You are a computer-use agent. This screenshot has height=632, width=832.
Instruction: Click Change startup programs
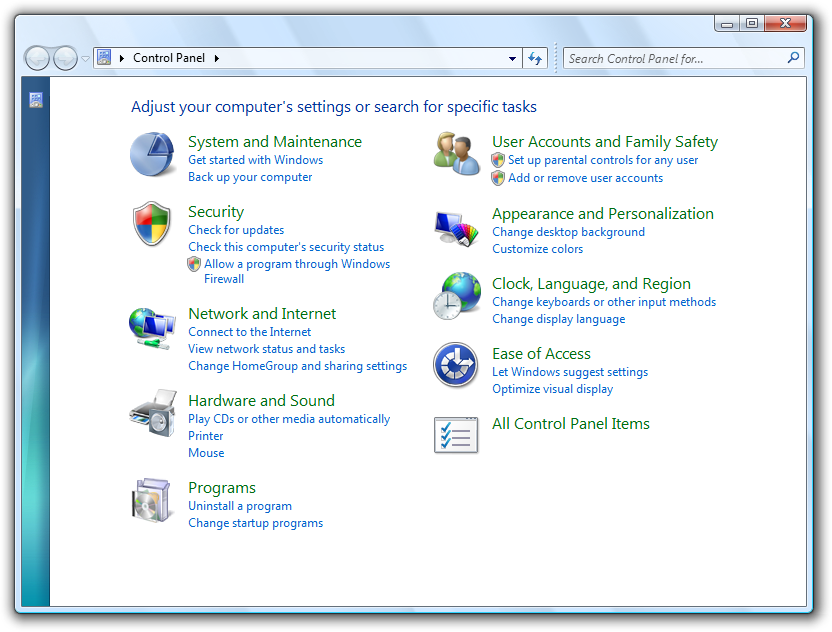click(x=255, y=523)
